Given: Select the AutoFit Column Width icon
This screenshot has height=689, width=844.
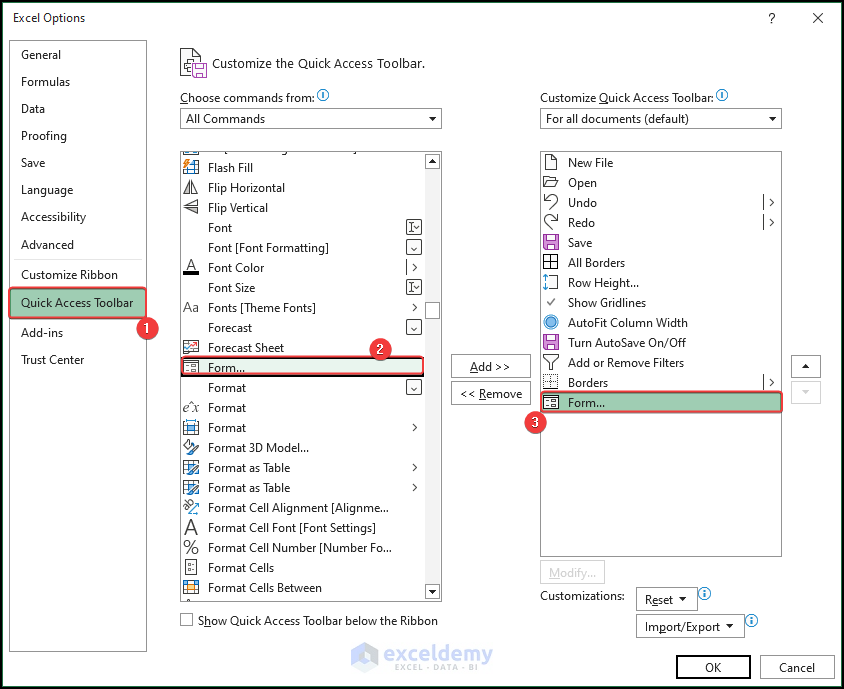Looking at the screenshot, I should click(x=551, y=322).
